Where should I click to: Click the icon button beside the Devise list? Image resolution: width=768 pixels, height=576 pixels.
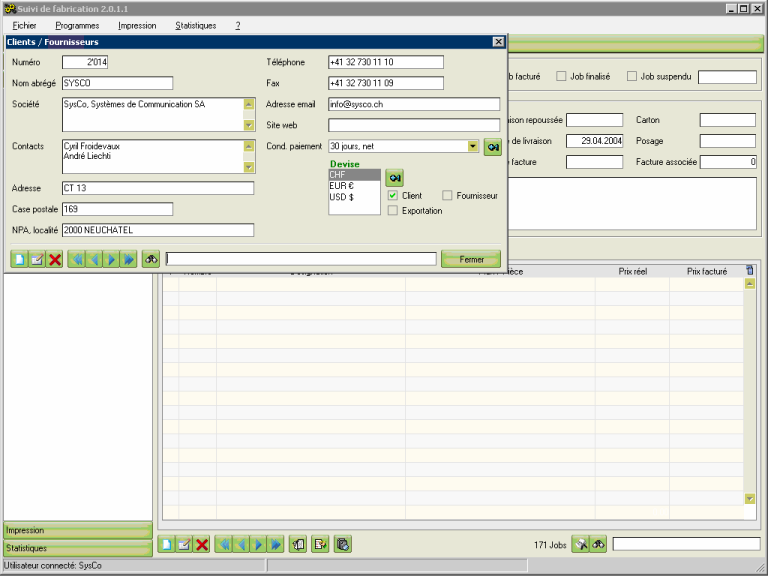click(x=395, y=177)
